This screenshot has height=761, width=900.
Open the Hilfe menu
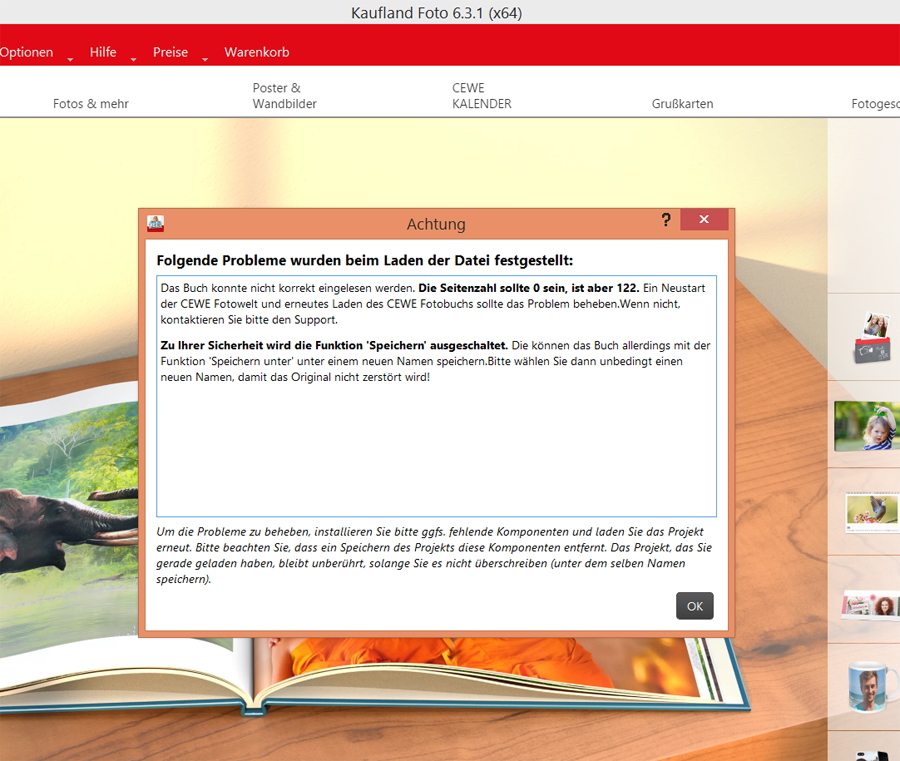pos(103,52)
